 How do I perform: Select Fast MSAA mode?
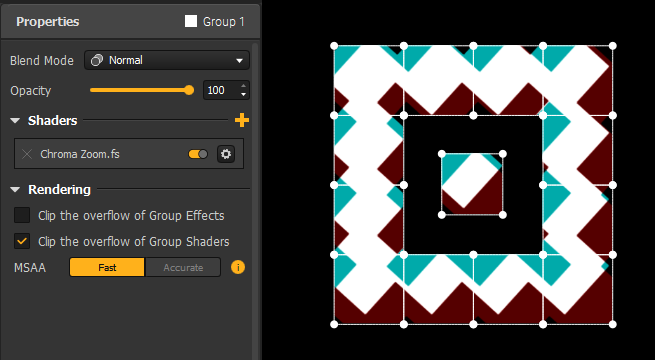[x=107, y=267]
